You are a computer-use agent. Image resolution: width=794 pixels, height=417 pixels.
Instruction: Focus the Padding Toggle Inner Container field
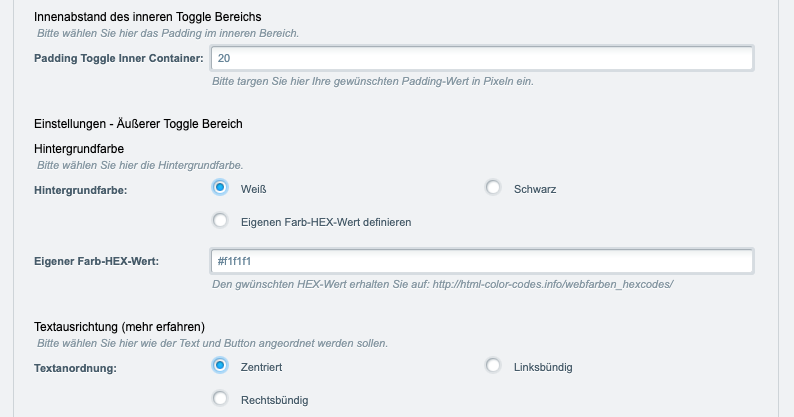[482, 58]
